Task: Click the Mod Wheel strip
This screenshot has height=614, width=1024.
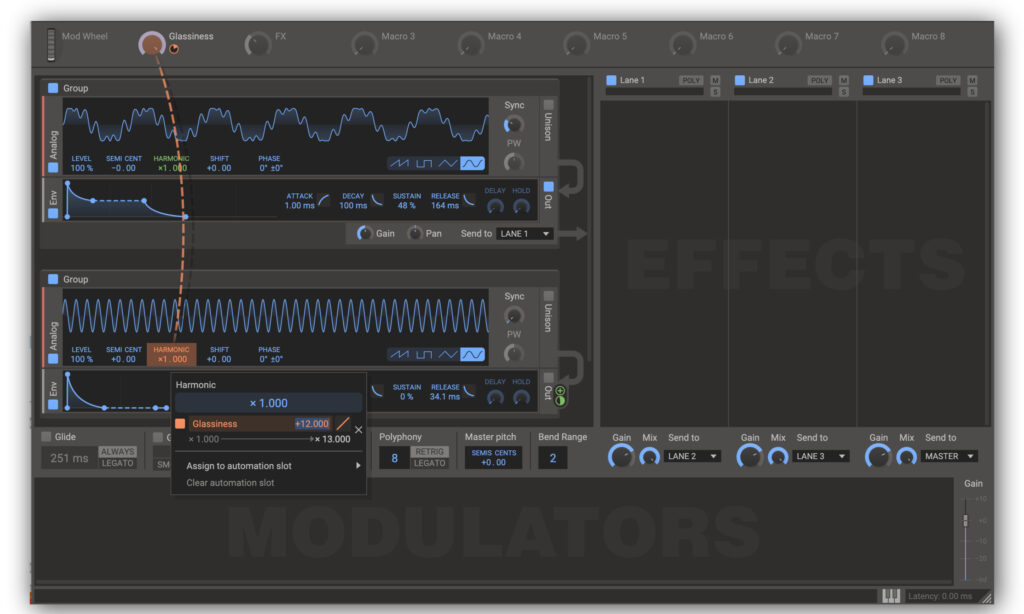Action: pos(51,44)
